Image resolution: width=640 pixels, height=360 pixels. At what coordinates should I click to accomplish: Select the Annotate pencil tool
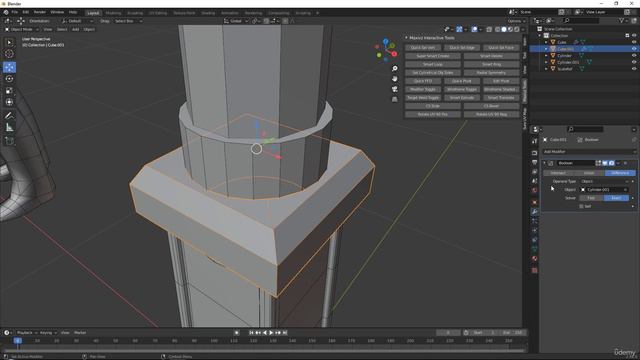pos(9,116)
